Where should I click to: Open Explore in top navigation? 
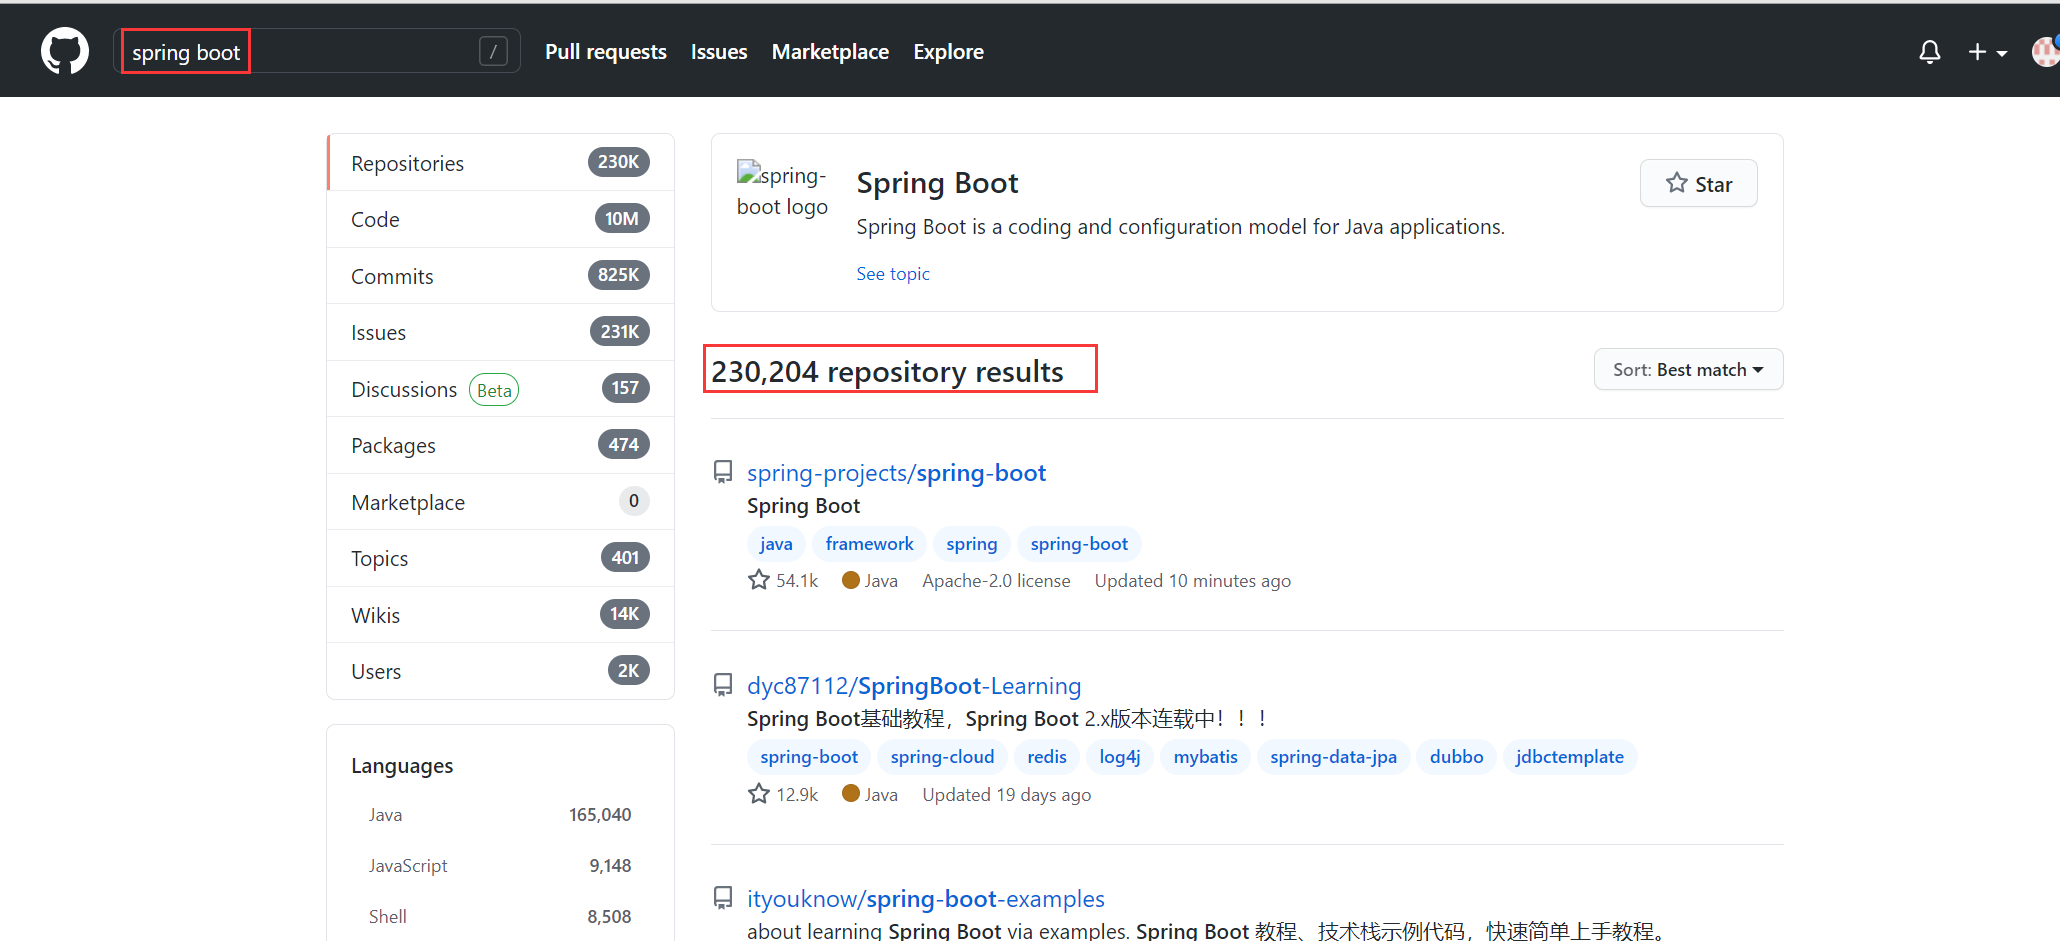pyautogui.click(x=948, y=52)
